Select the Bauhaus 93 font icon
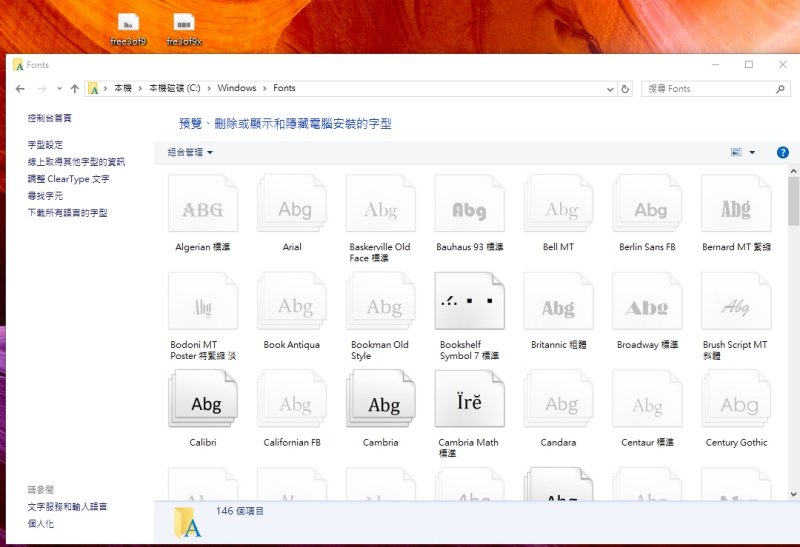 click(x=469, y=207)
